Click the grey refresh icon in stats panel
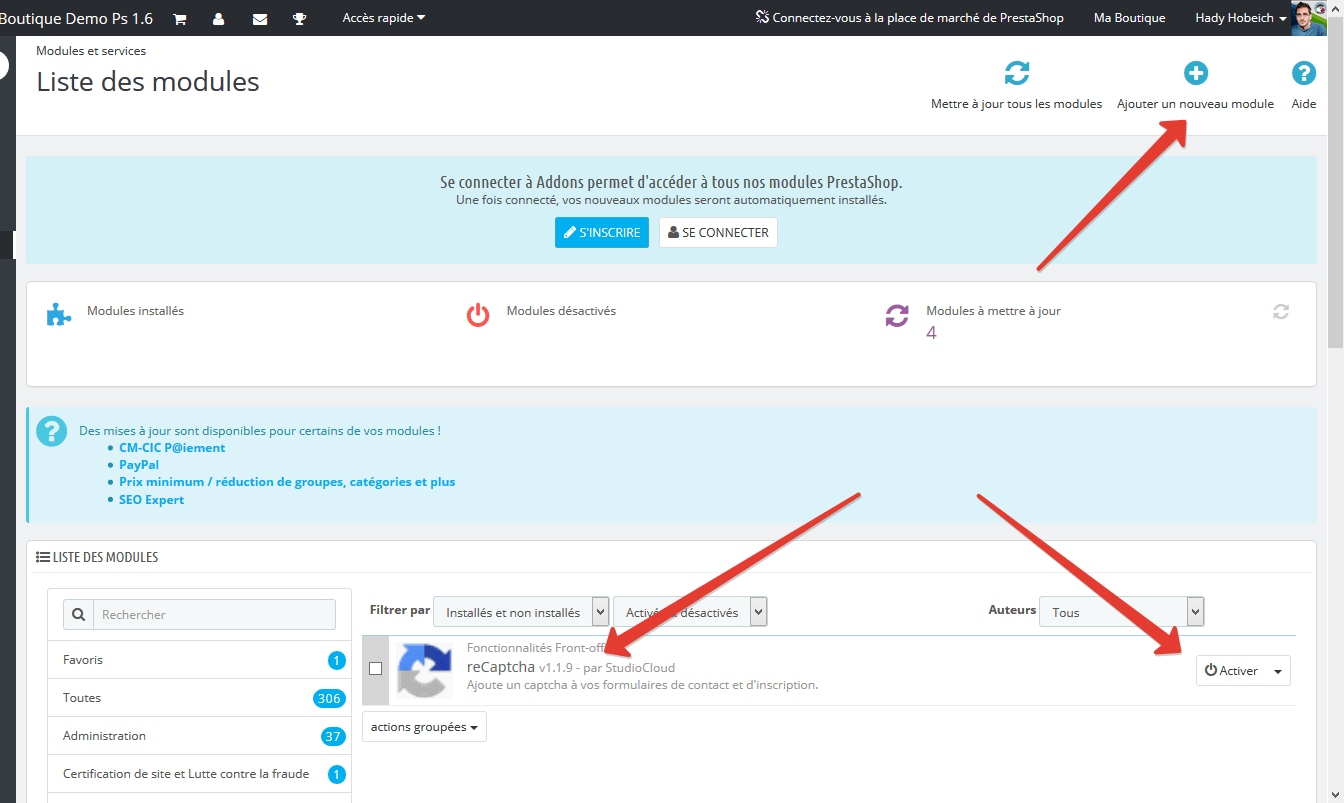 (1281, 312)
